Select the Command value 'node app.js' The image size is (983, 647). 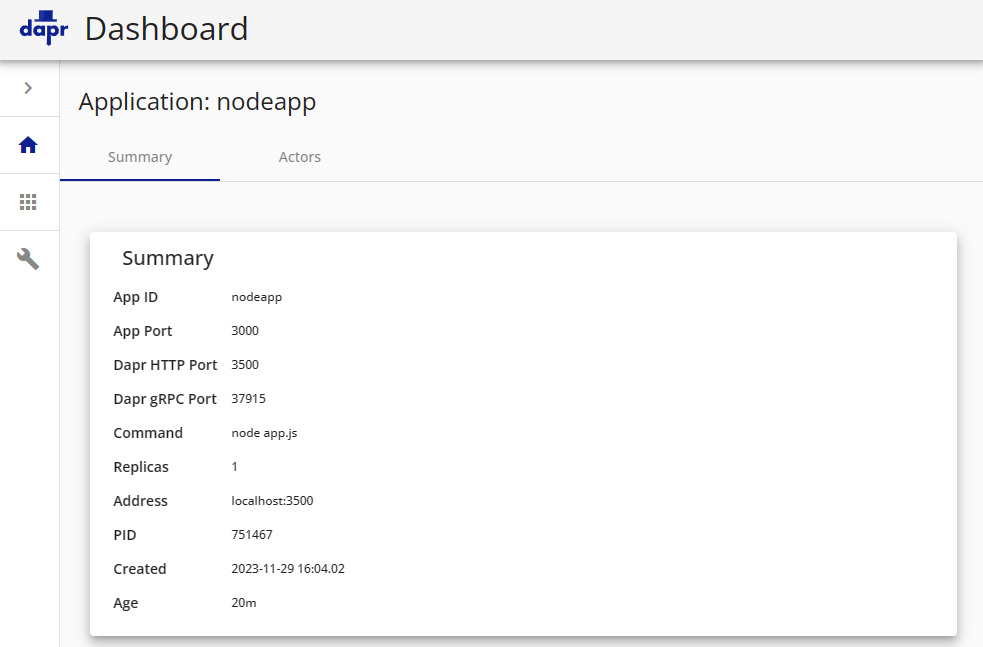pyautogui.click(x=264, y=433)
